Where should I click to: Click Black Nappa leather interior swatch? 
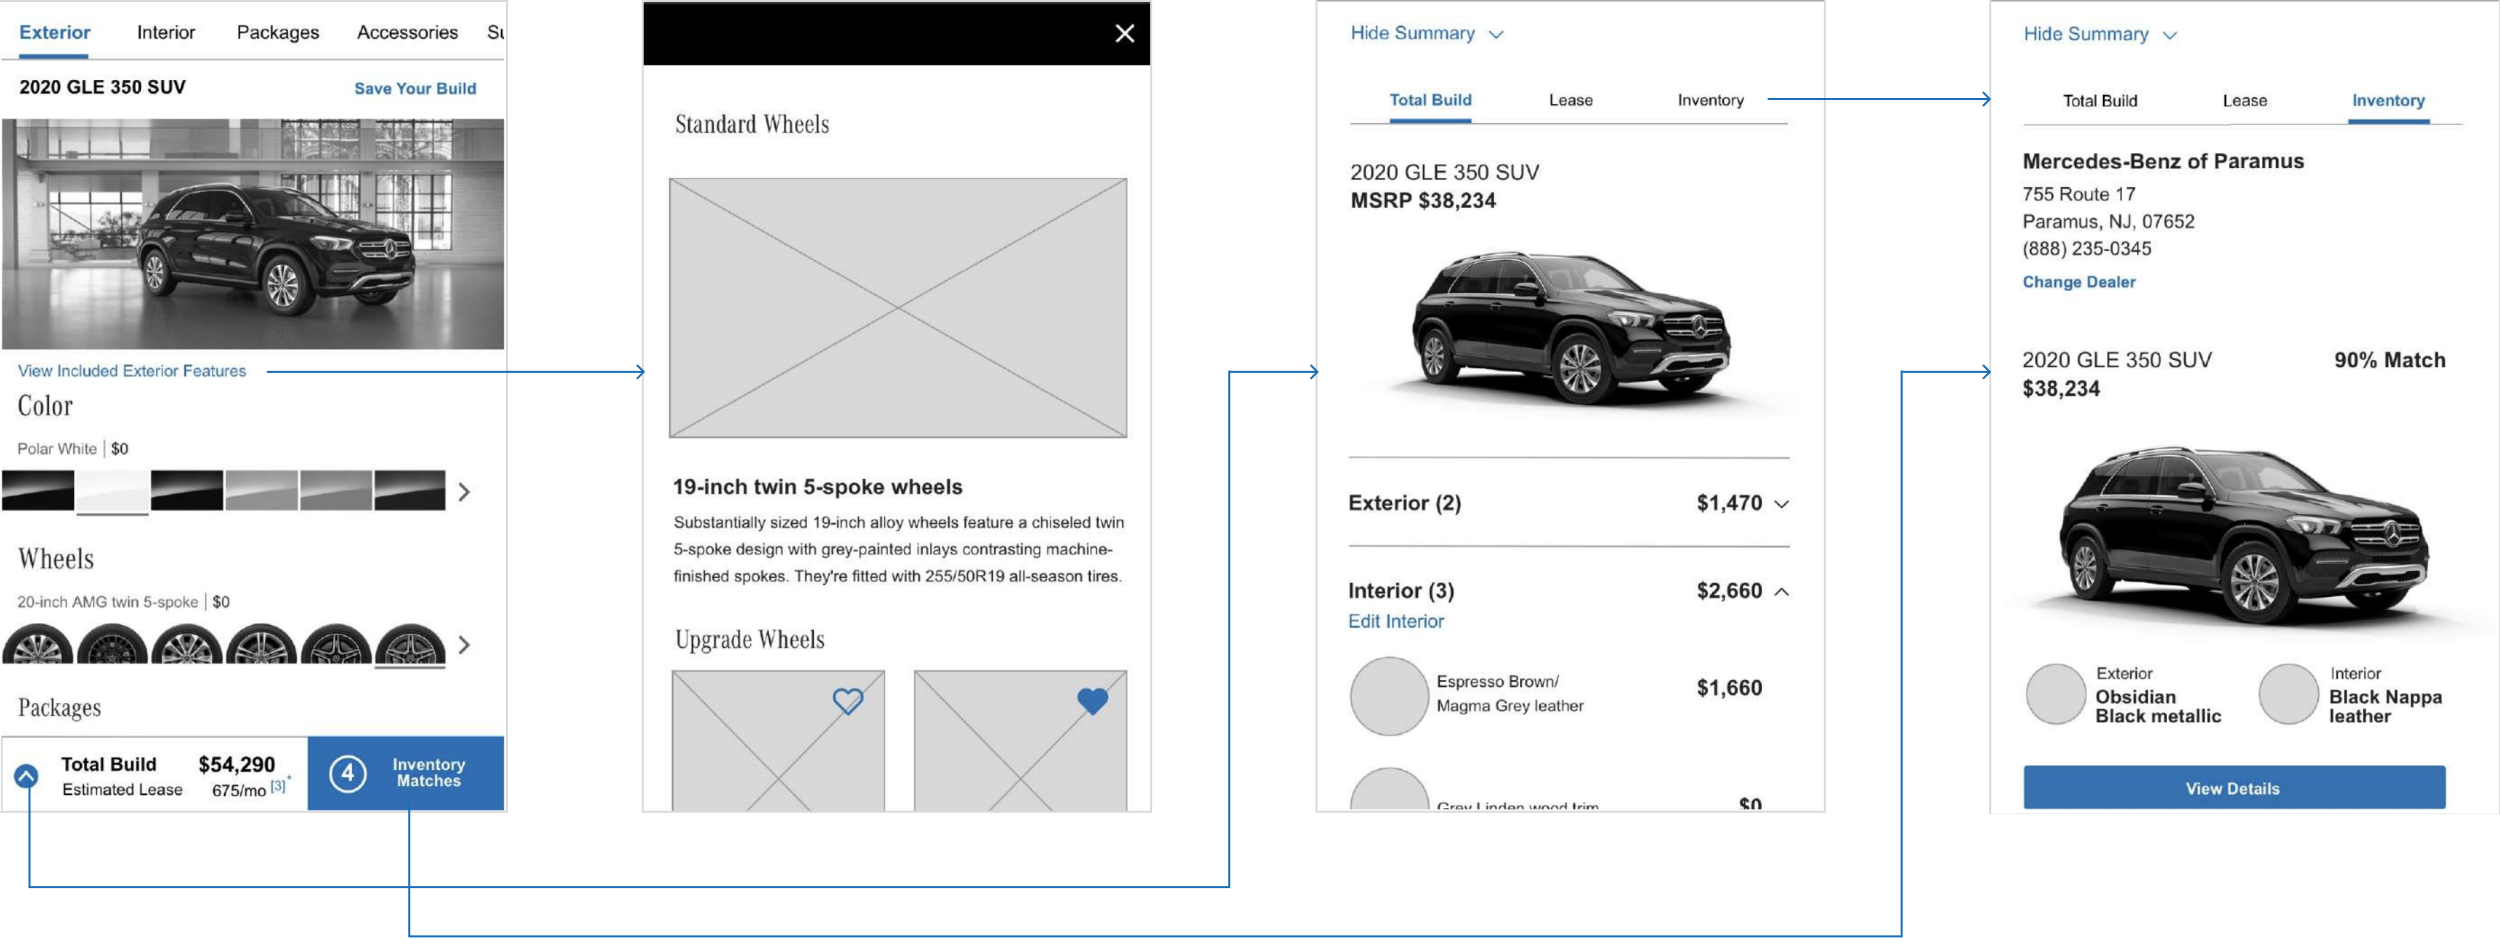coord(2288,694)
